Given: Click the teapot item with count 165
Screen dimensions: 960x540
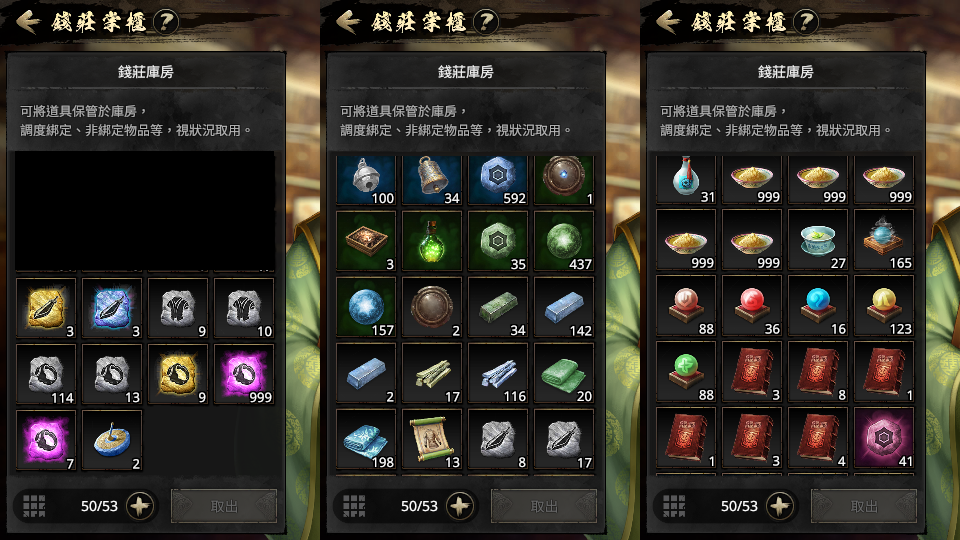Looking at the screenshot, I should (x=884, y=240).
